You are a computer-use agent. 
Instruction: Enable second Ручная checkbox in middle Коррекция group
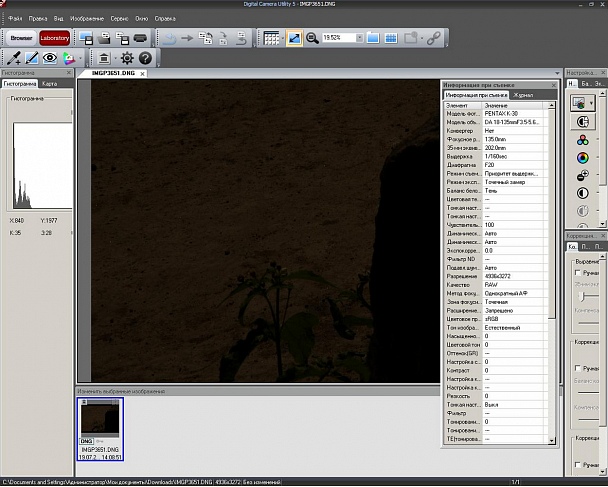[578, 368]
